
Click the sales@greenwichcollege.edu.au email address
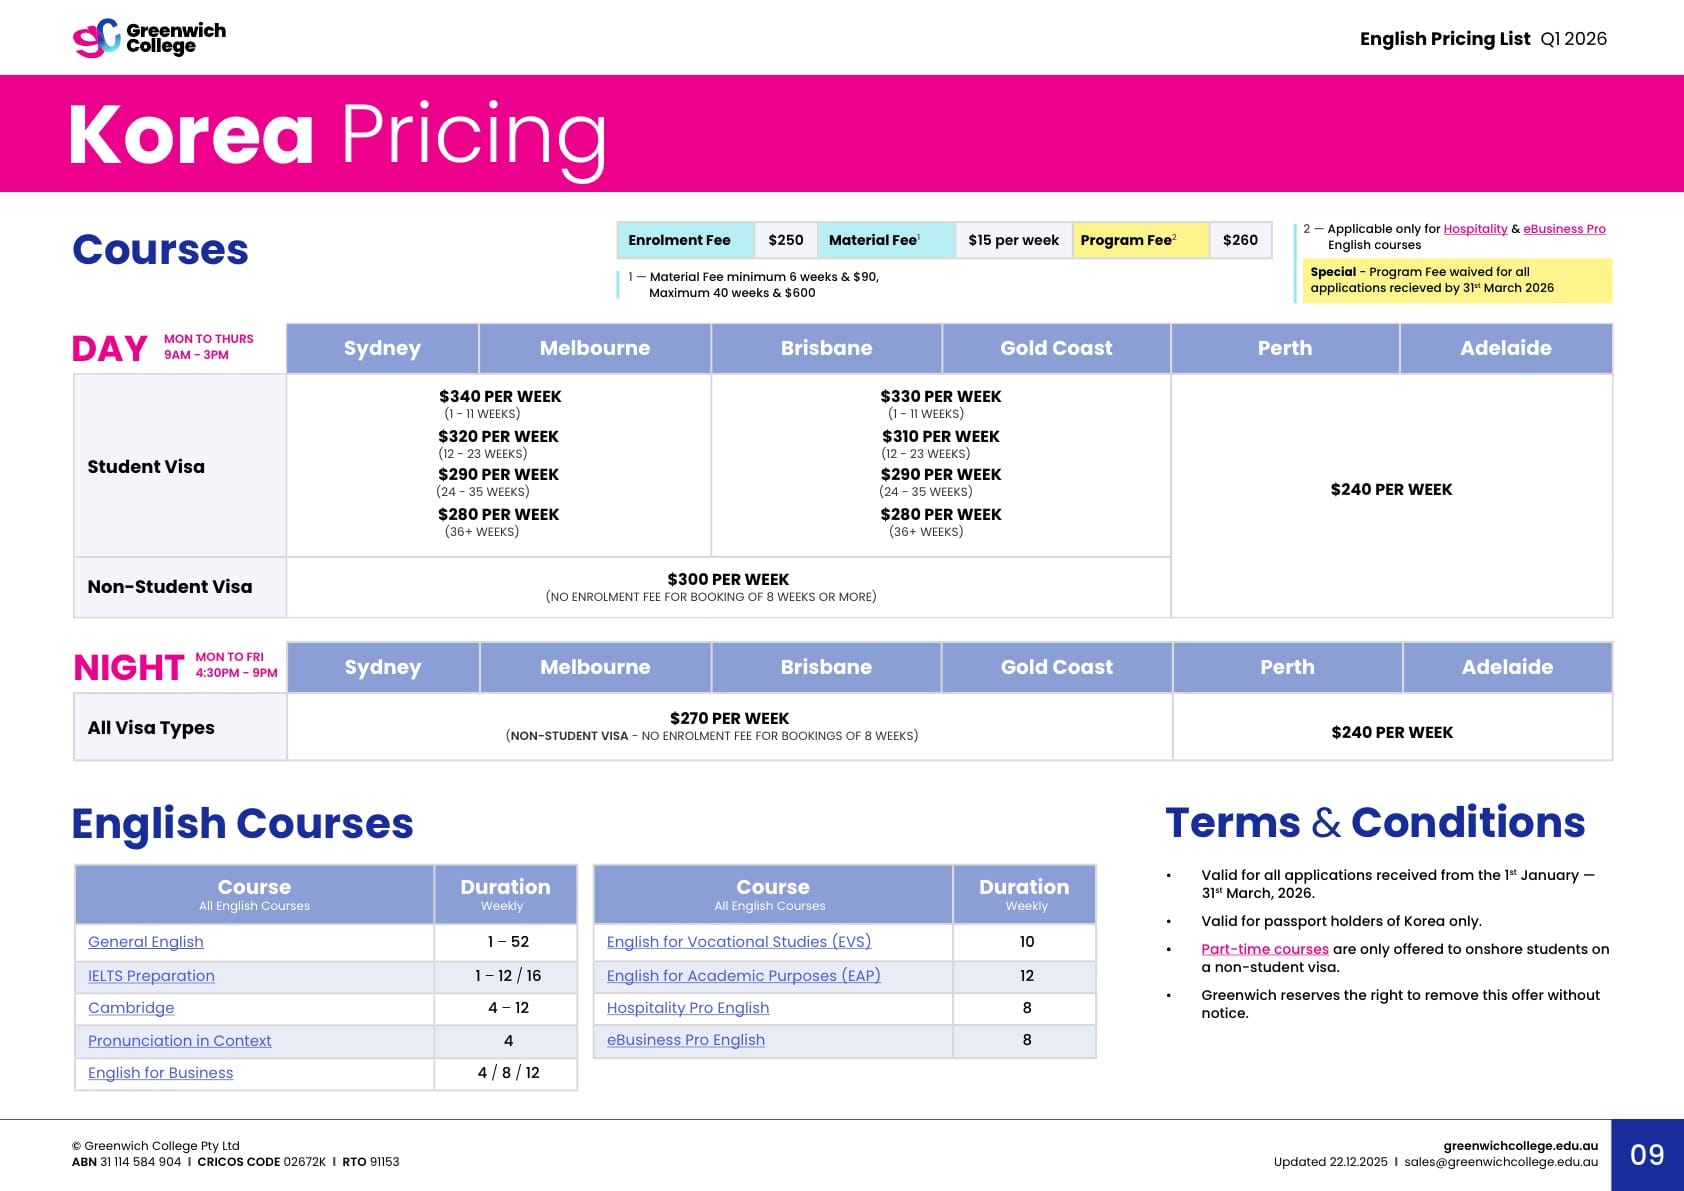click(1500, 1162)
